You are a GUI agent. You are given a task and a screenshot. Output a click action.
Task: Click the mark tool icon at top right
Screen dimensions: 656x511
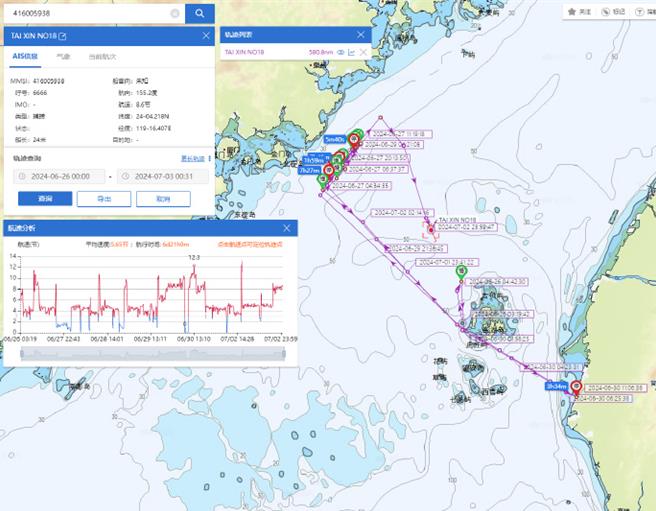606,12
